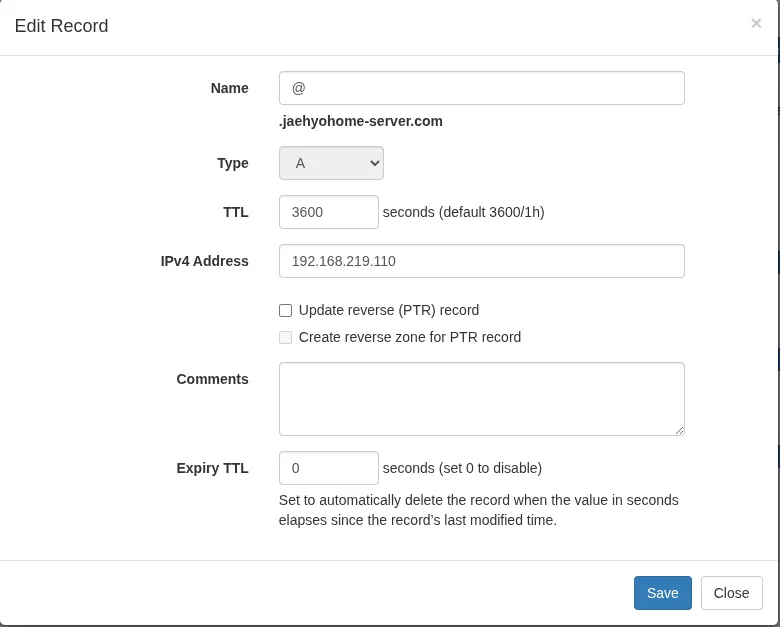Click the Comments resize handle corner

[680, 430]
